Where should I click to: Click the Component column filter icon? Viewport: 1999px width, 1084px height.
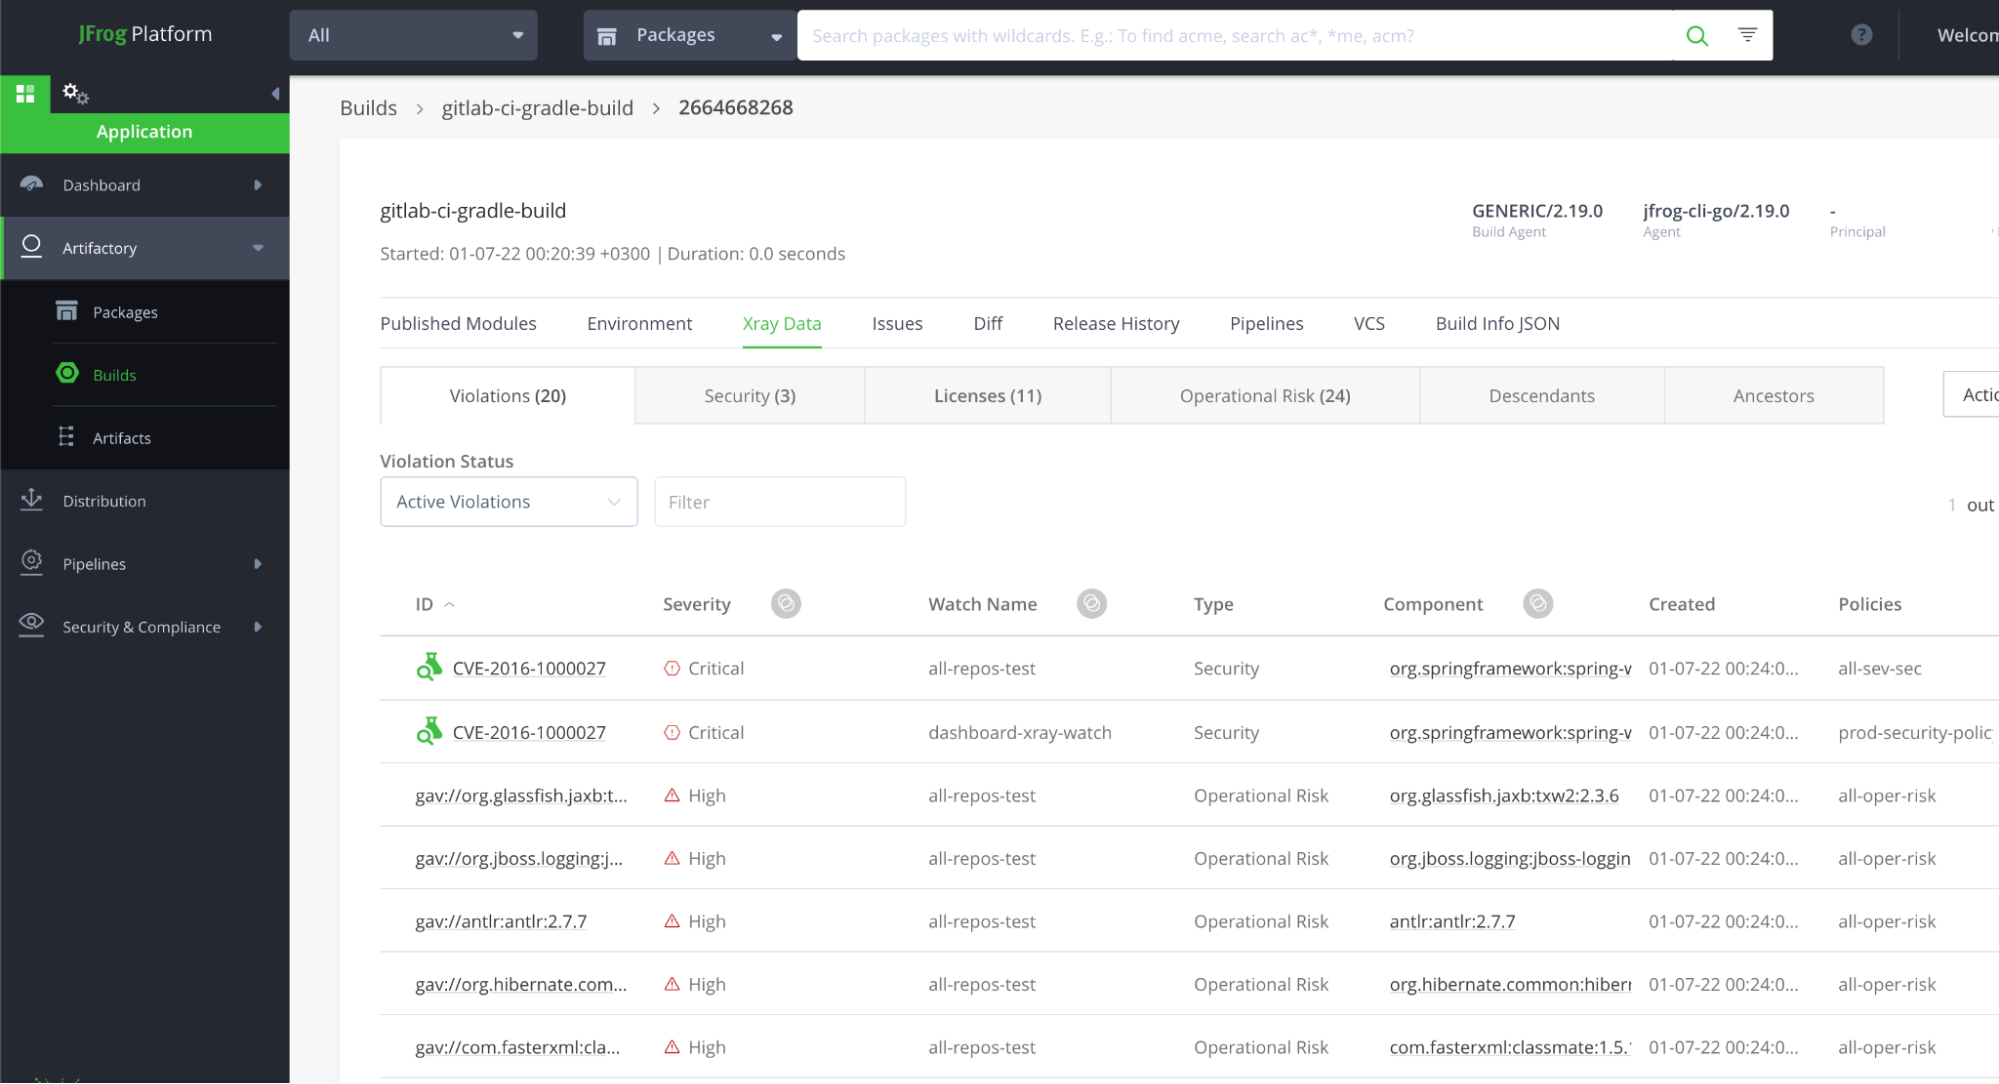click(x=1537, y=604)
